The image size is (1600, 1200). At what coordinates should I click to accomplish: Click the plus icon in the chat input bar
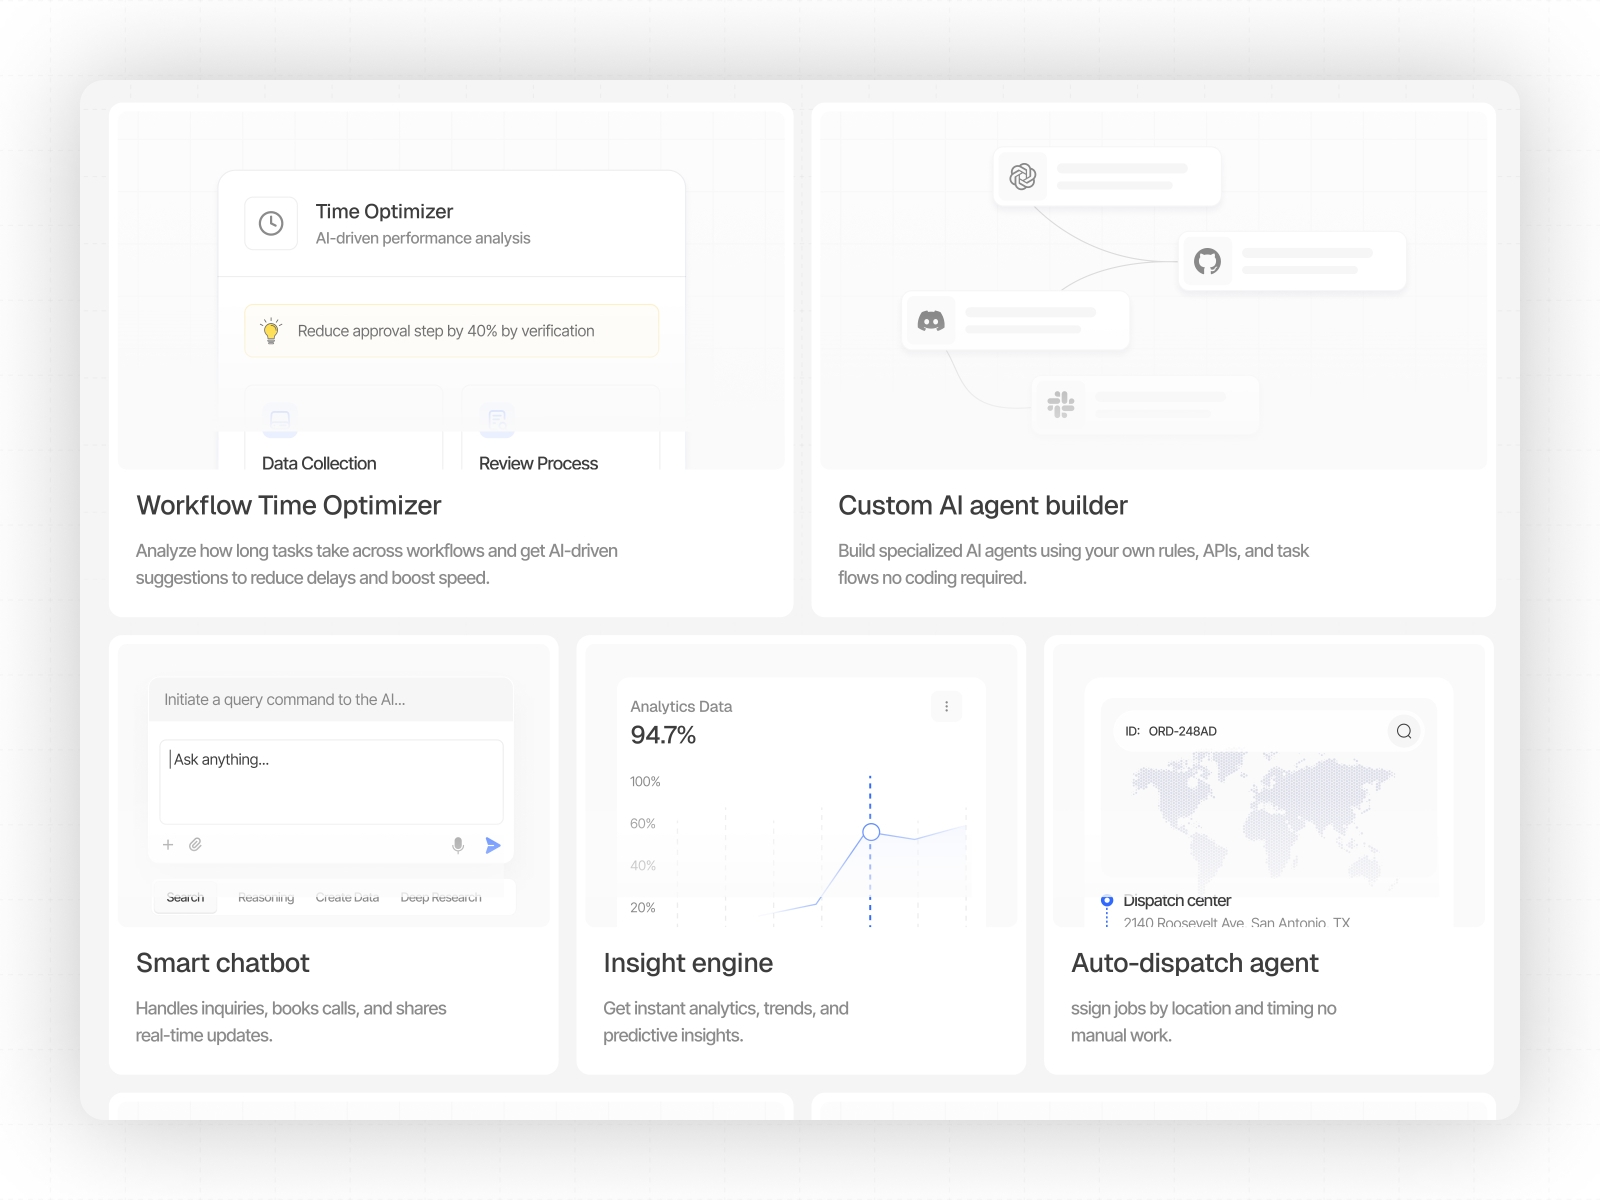(168, 845)
